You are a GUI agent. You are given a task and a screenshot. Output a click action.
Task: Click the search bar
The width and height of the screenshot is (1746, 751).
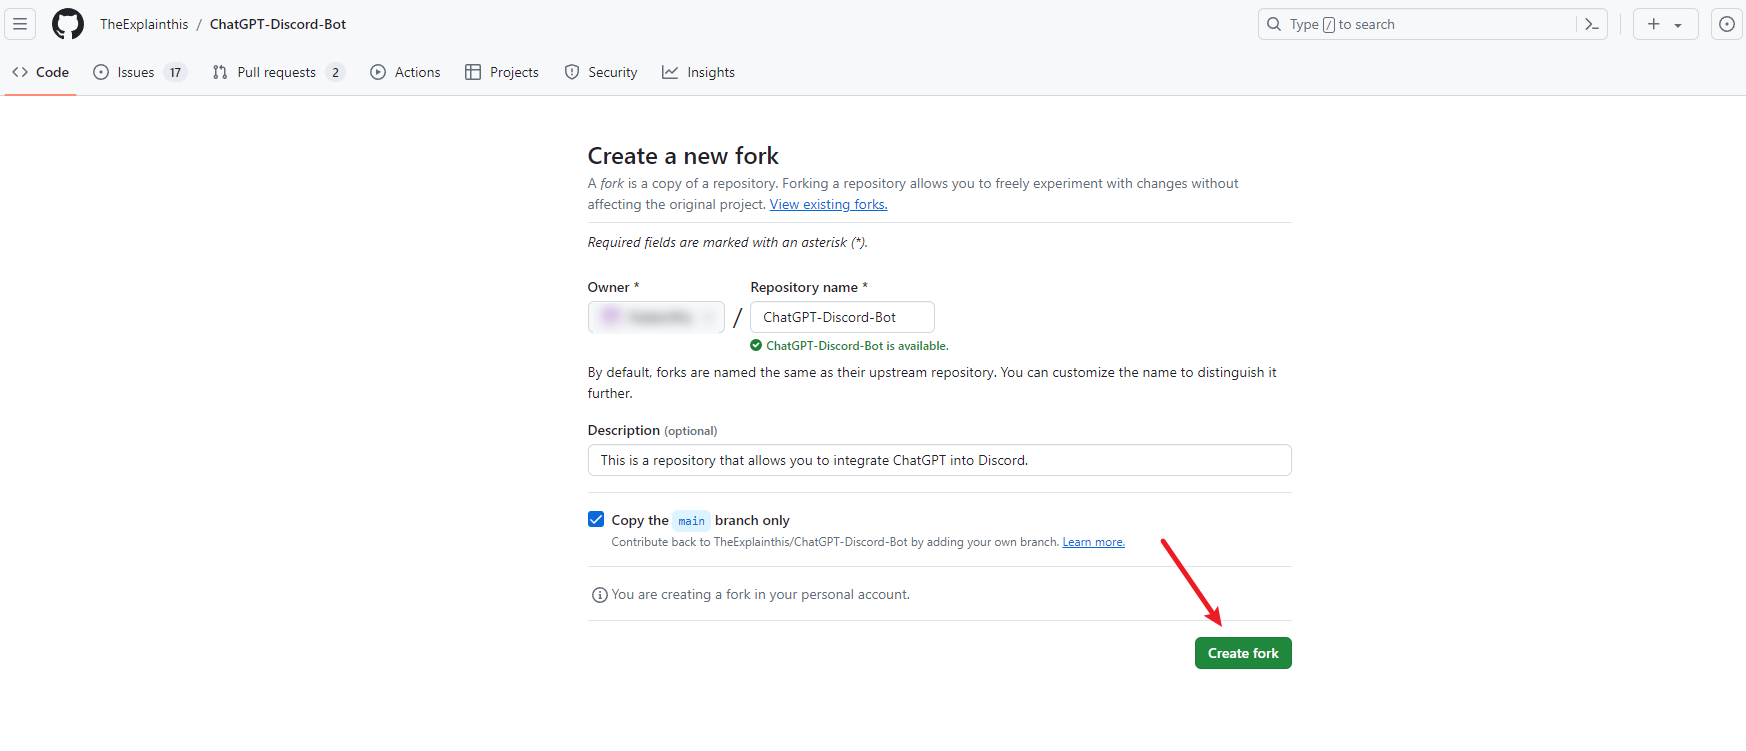click(1432, 24)
